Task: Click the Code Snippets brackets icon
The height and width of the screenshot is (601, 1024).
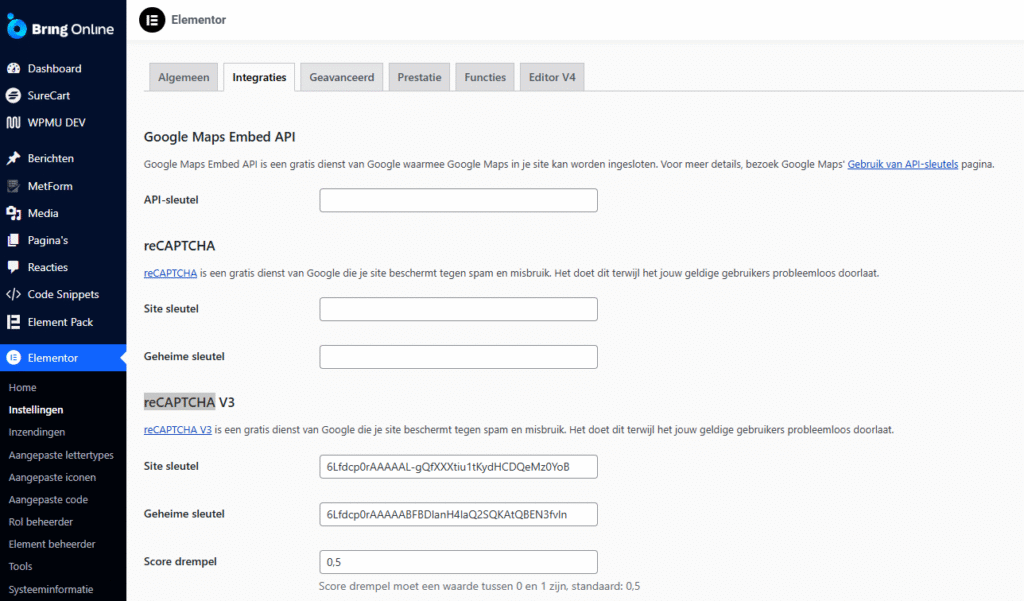Action: (13, 294)
